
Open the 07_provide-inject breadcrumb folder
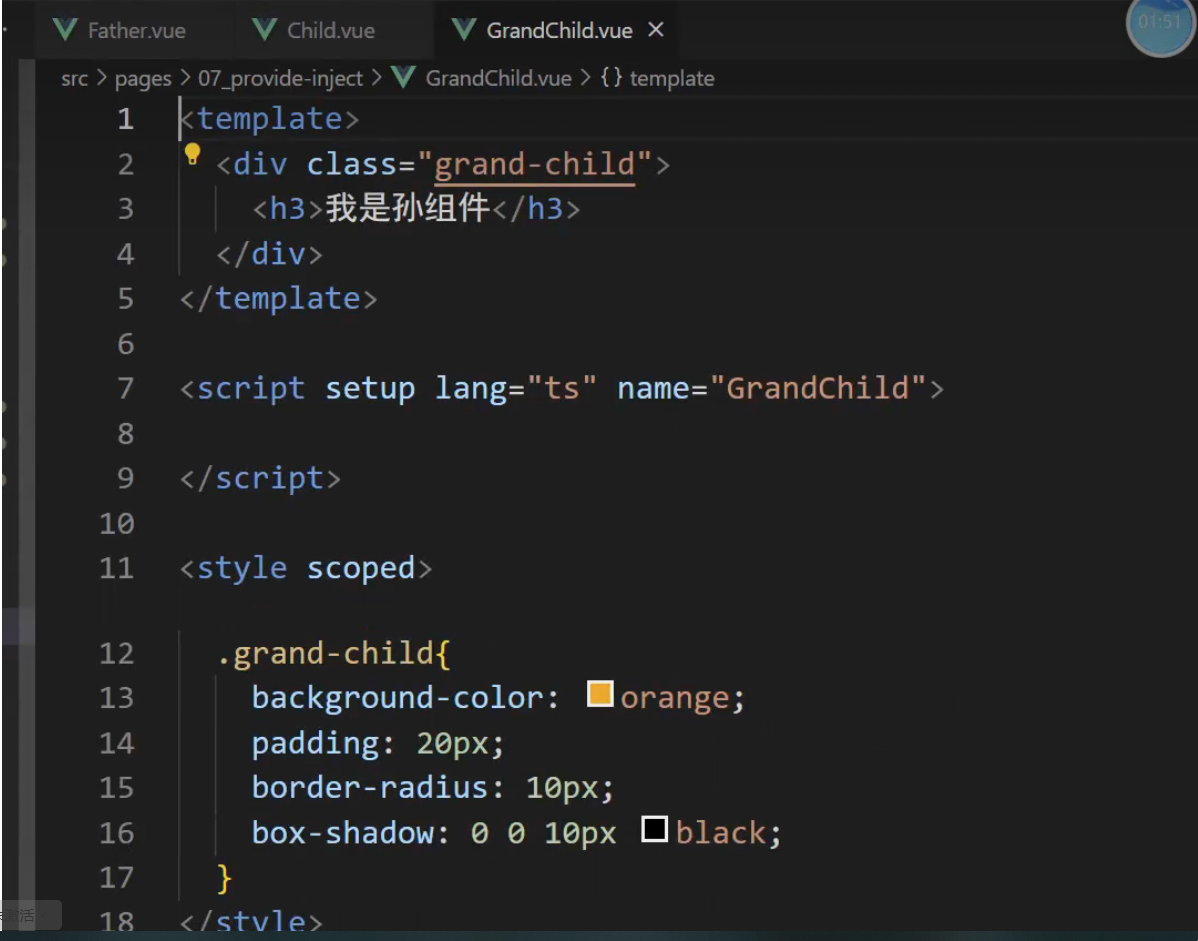pos(280,79)
